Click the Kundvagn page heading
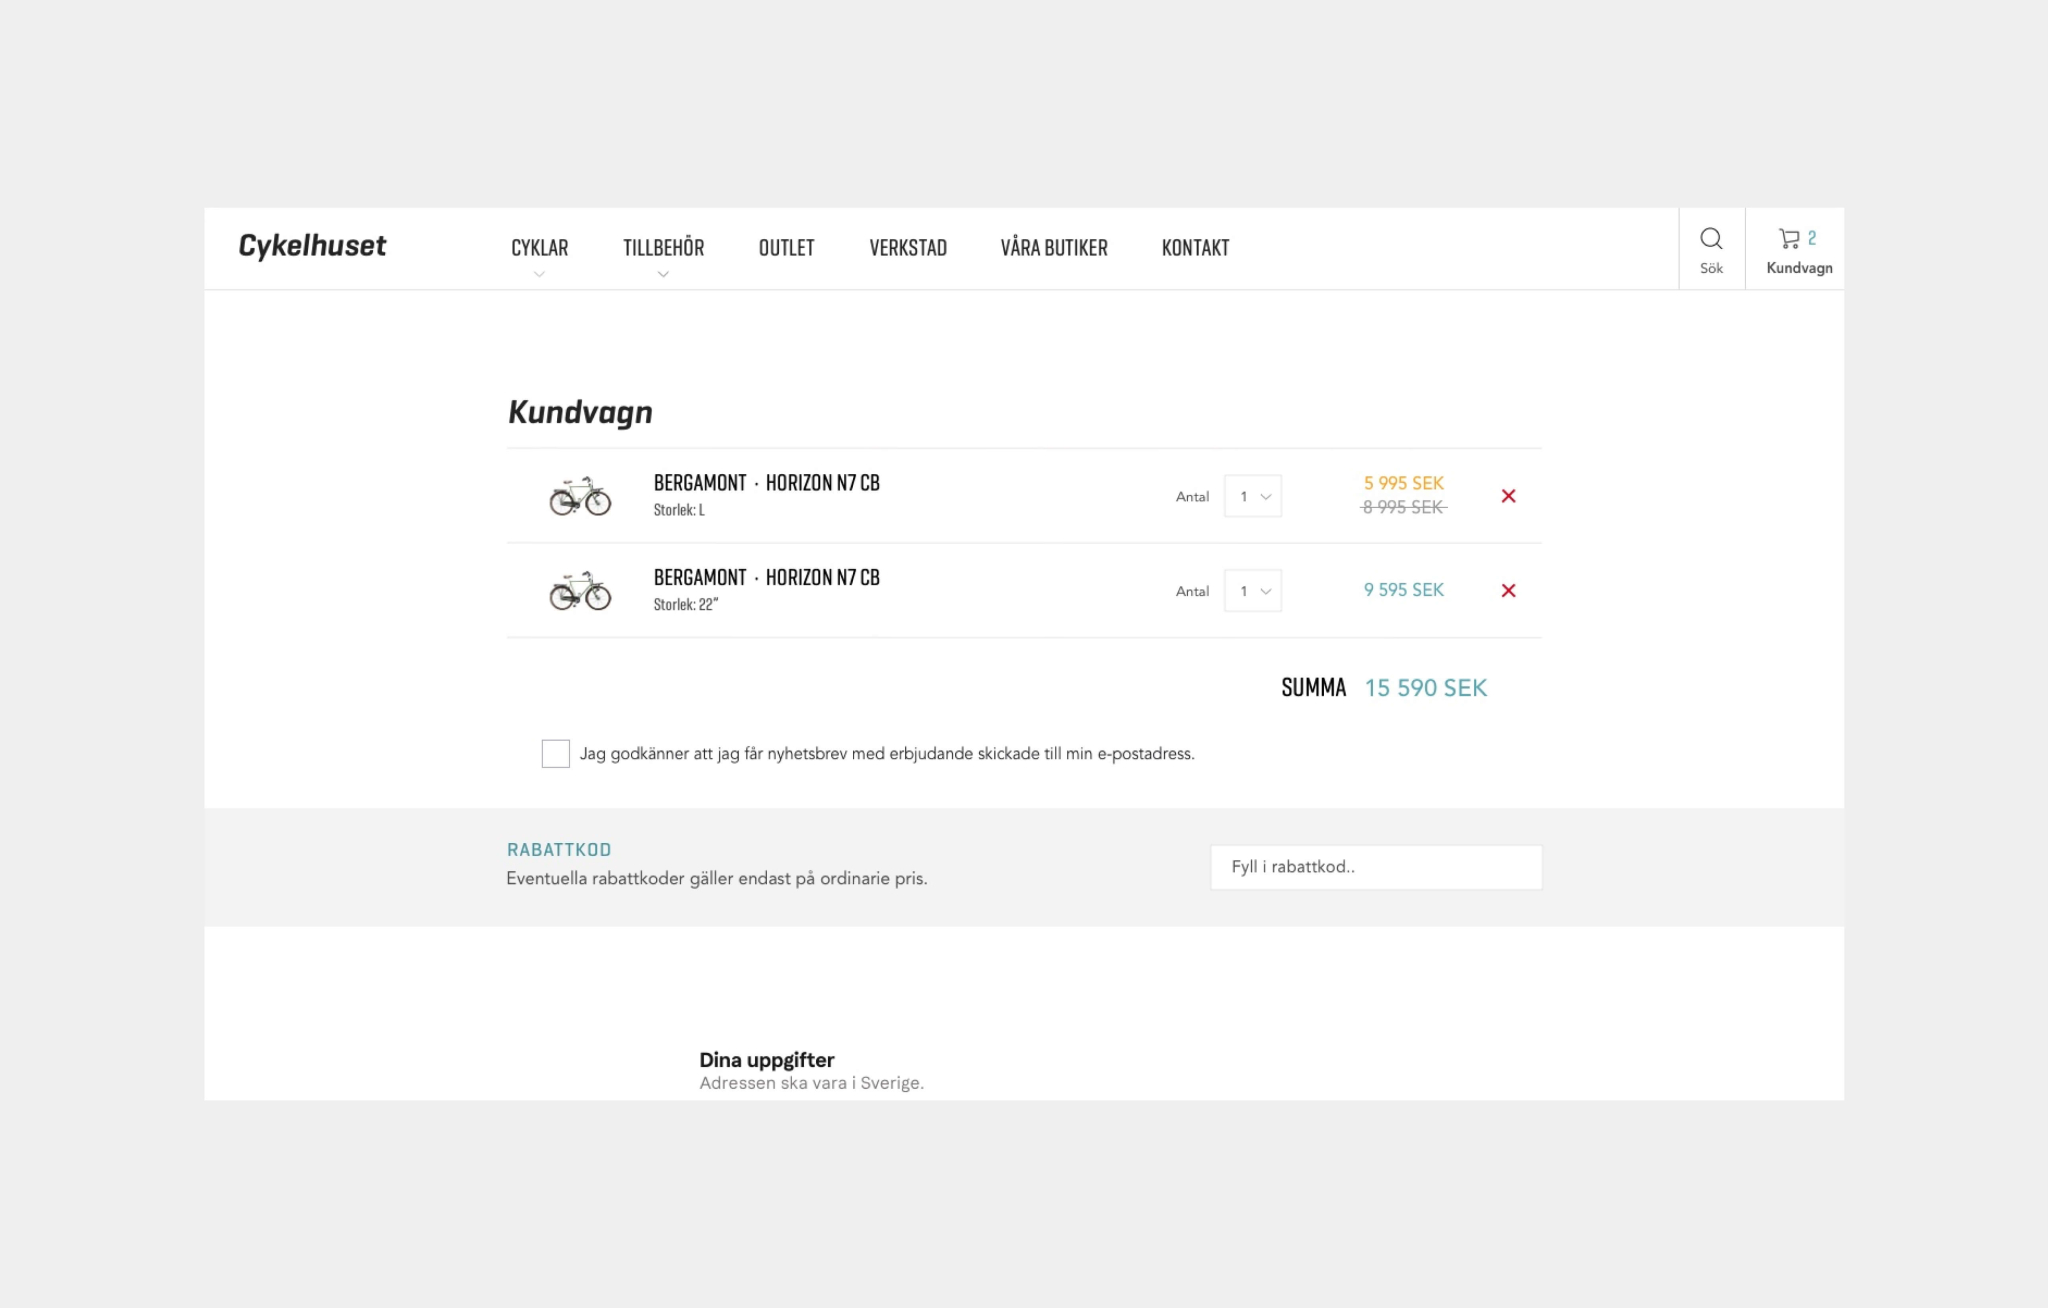2048x1308 pixels. [x=580, y=412]
